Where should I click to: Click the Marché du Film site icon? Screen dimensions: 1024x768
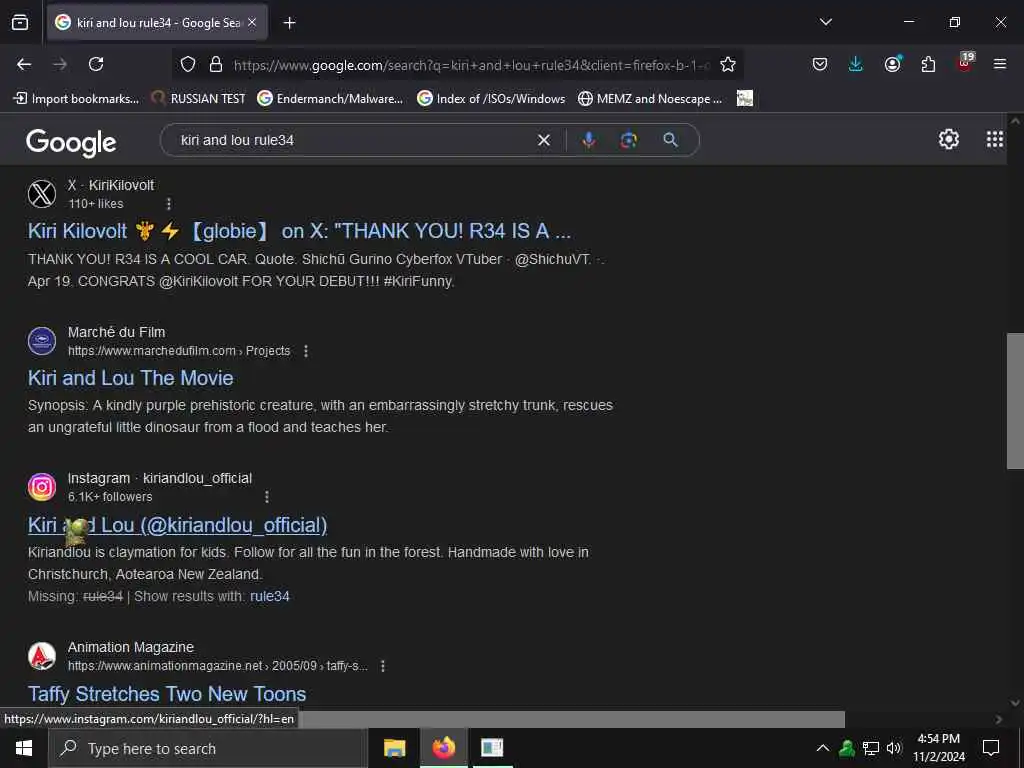coord(42,341)
